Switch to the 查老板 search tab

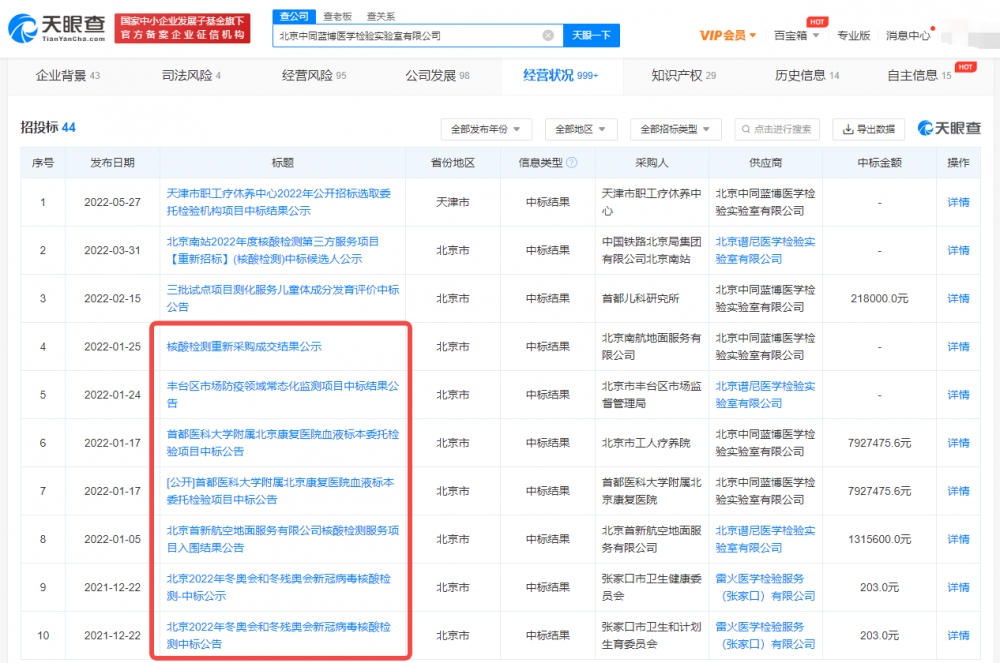tap(337, 17)
